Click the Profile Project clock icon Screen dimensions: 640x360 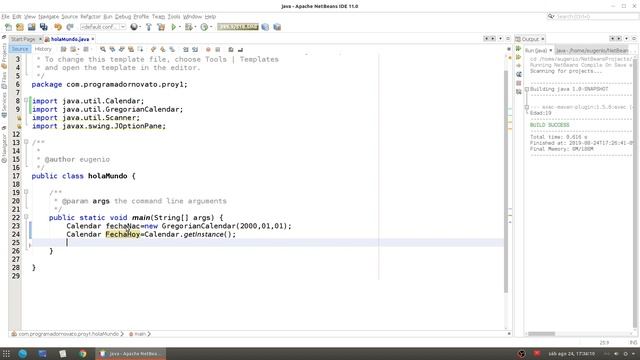point(204,27)
